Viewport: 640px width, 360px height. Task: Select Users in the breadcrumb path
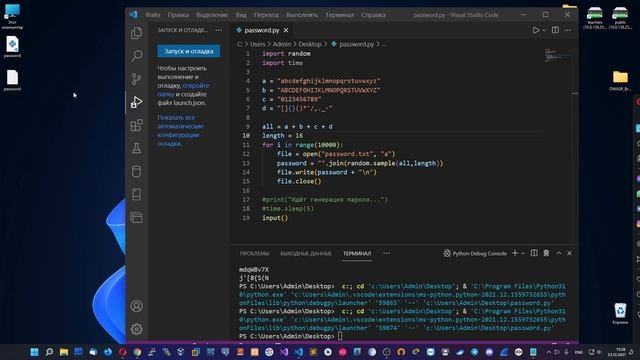257,44
